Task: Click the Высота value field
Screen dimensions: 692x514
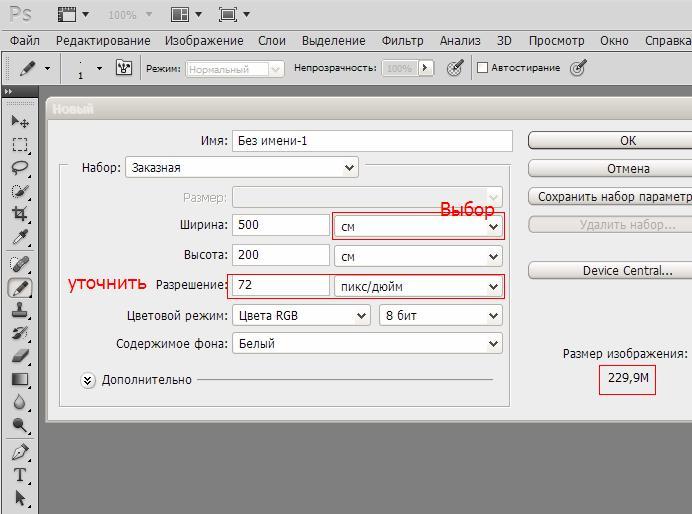Action: pos(281,255)
